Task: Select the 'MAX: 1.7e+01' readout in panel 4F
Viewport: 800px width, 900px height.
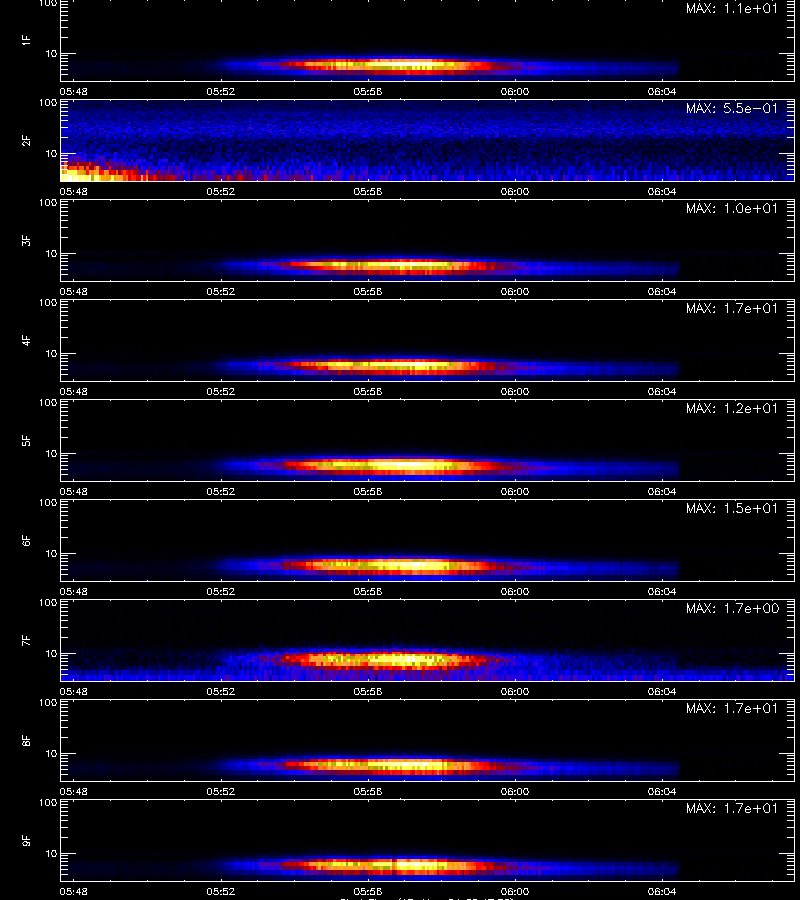Action: click(732, 308)
